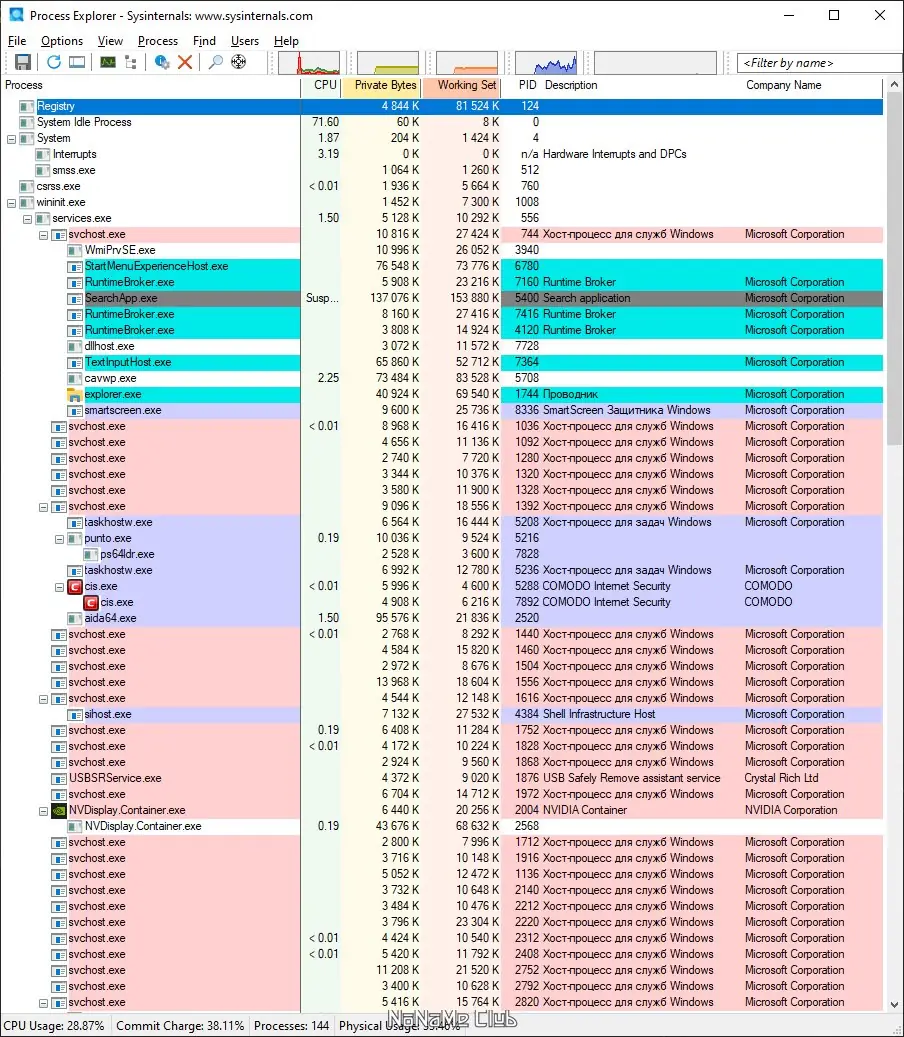Viewport: 904px width, 1037px height.
Task: Collapse the wininit.exe tree node
Action: pyautogui.click(x=11, y=203)
